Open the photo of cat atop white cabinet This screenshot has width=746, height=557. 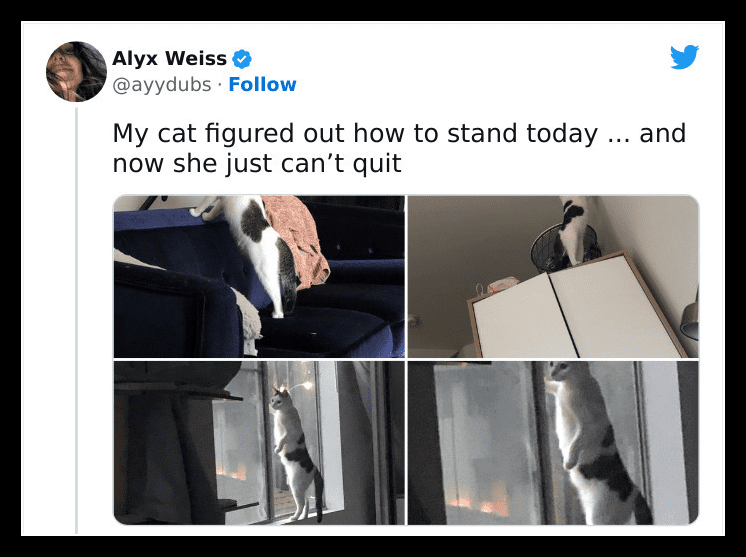tap(553, 276)
